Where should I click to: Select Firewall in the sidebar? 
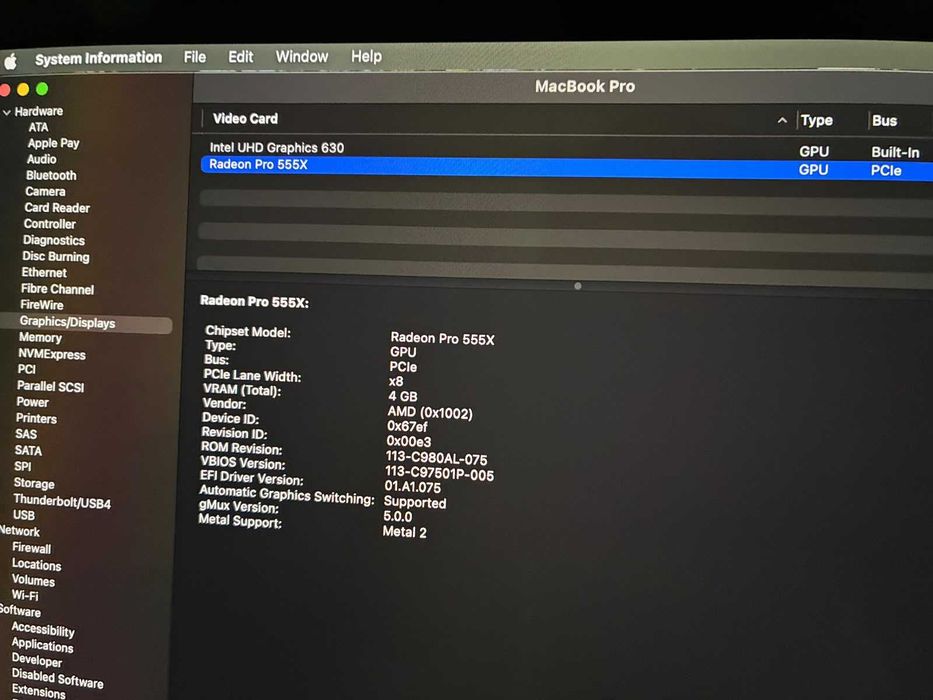point(32,548)
